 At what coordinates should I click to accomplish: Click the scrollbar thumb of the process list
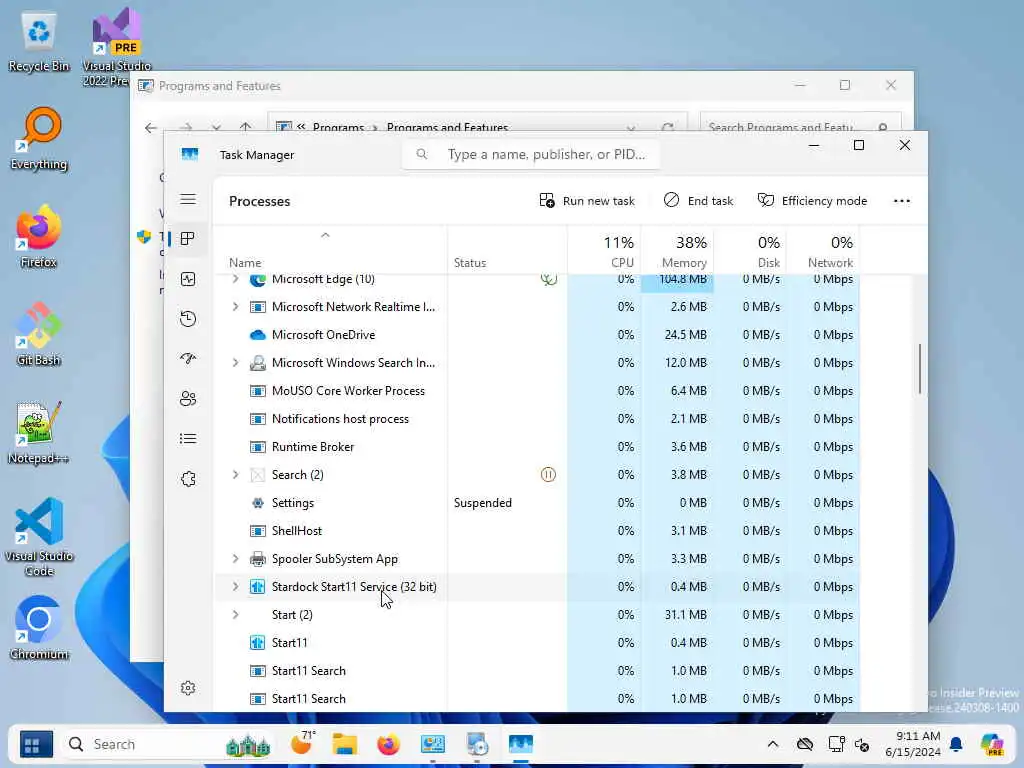(x=920, y=369)
